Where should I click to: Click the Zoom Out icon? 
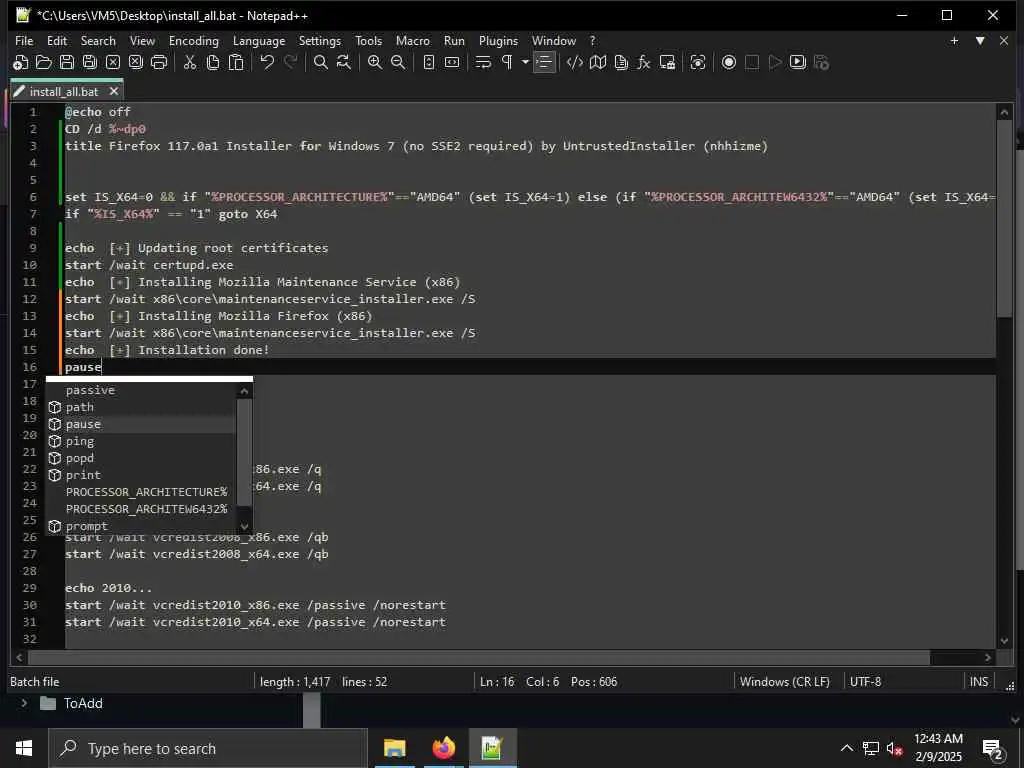click(398, 63)
